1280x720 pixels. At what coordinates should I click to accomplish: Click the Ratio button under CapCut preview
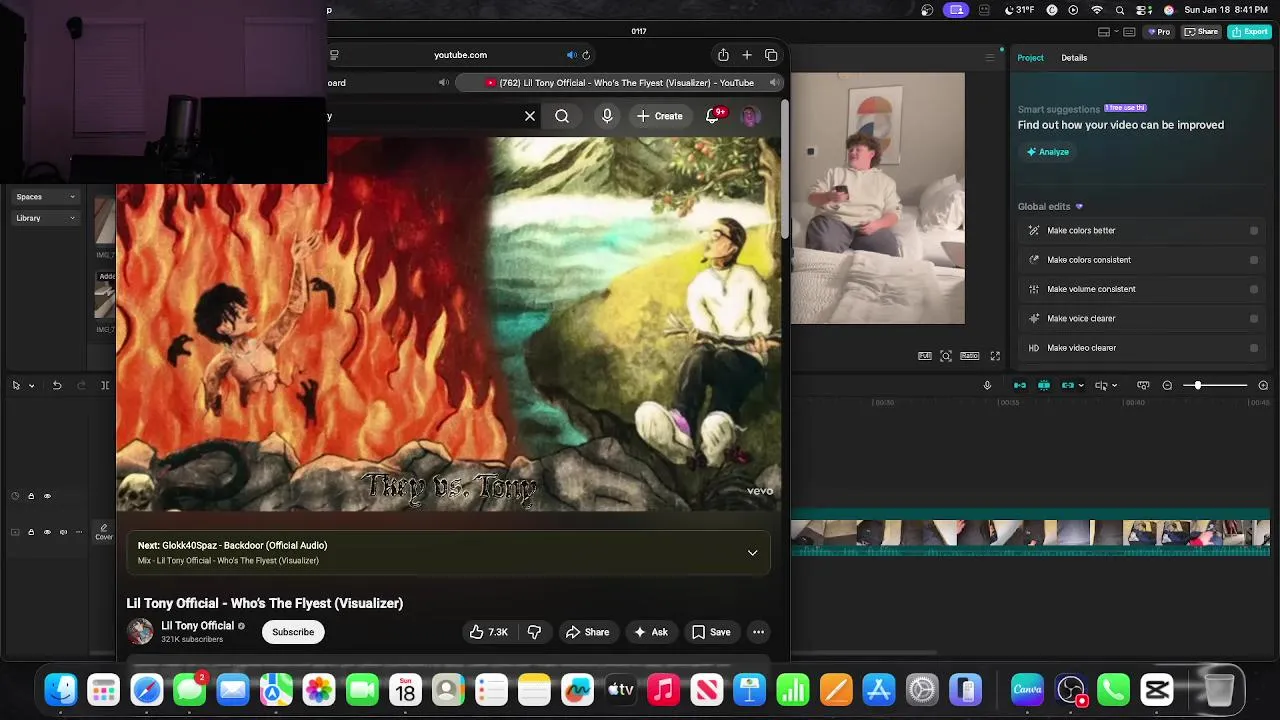[969, 356]
